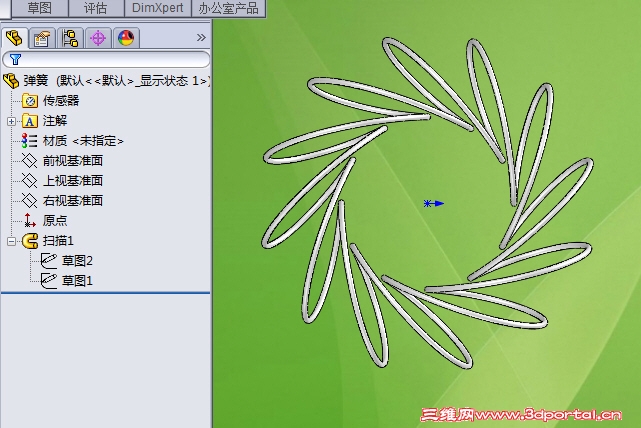The image size is (641, 428).
Task: Open the FeatureManager design tree tab
Action: tap(15, 38)
